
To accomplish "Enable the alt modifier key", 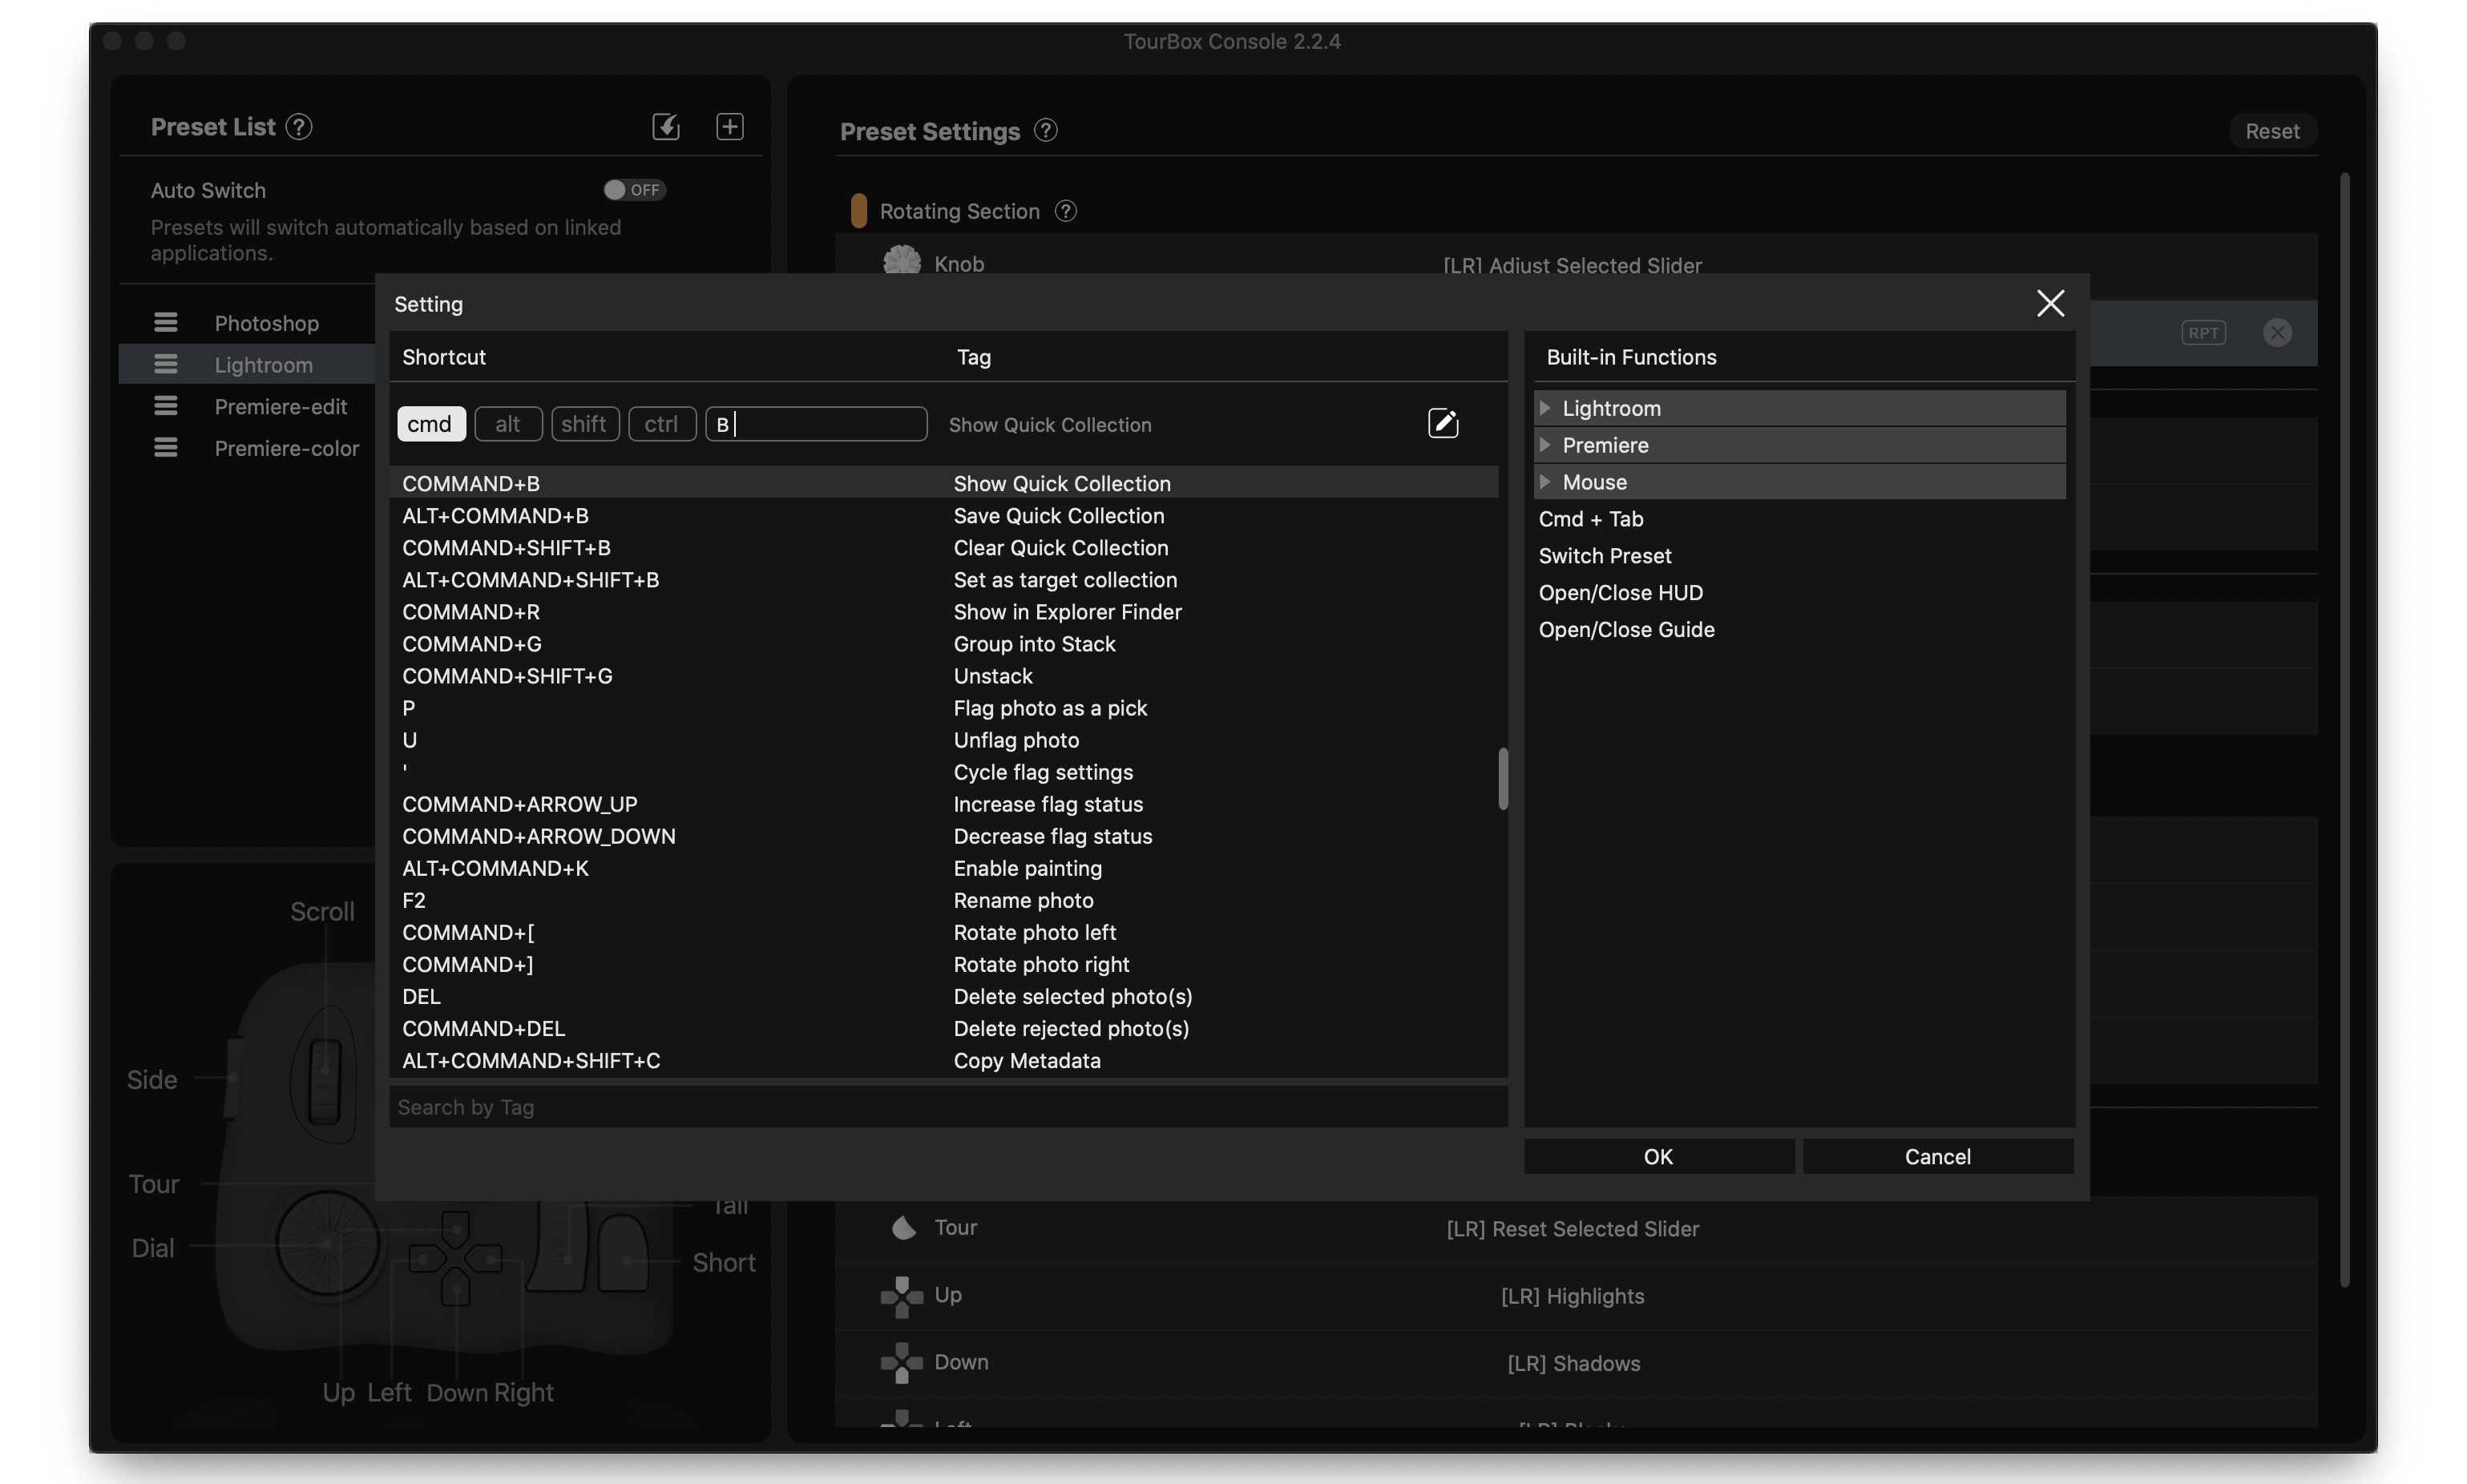I will (507, 424).
